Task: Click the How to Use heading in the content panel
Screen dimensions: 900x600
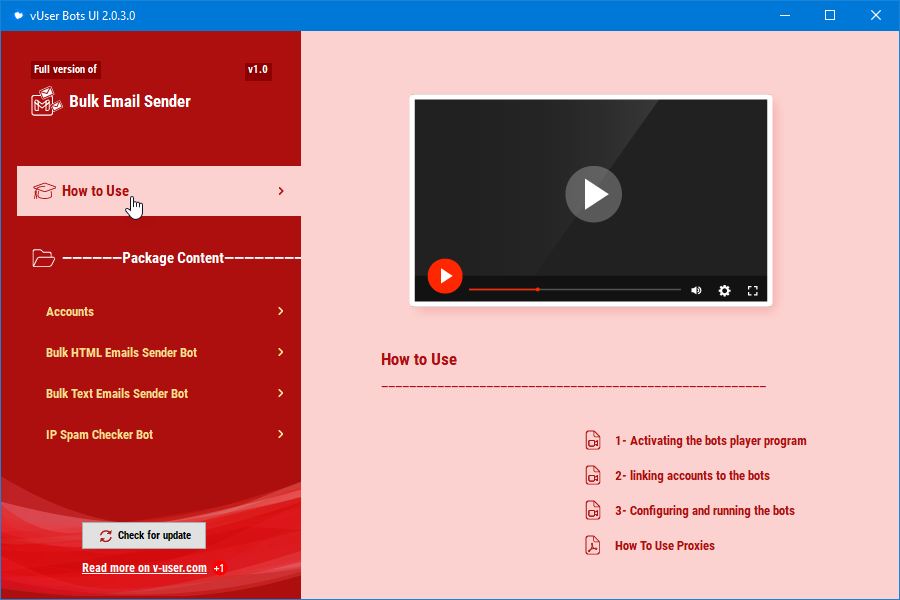Action: point(419,359)
